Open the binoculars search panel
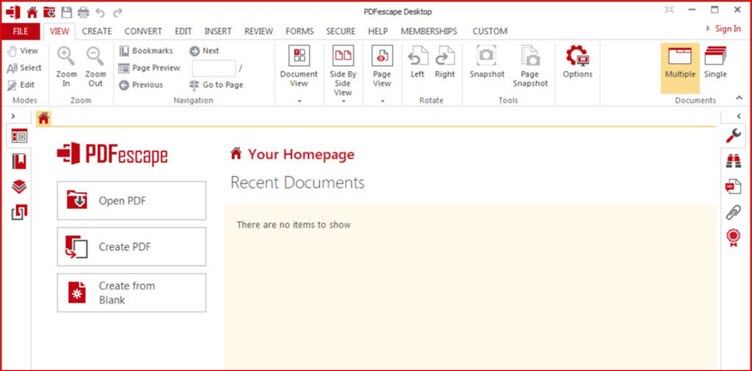The height and width of the screenshot is (371, 752). tap(733, 162)
